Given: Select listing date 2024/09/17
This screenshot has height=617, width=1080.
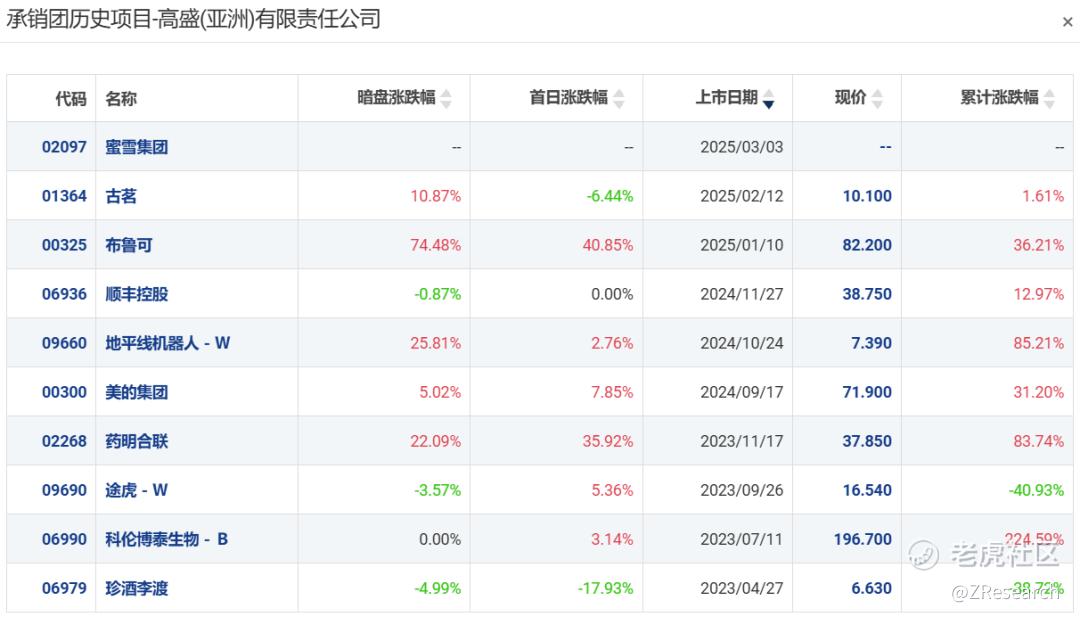Looking at the screenshot, I should pos(742,392).
